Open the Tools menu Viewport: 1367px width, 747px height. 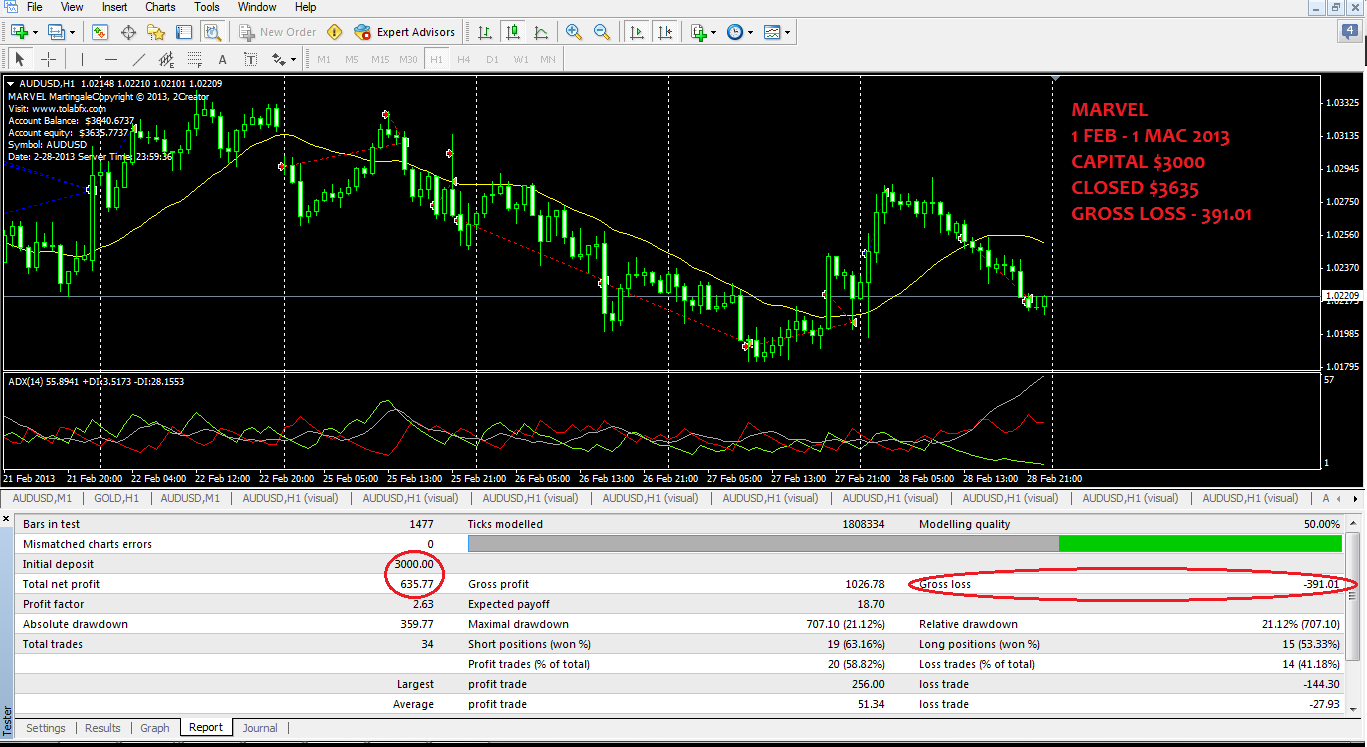coord(207,7)
